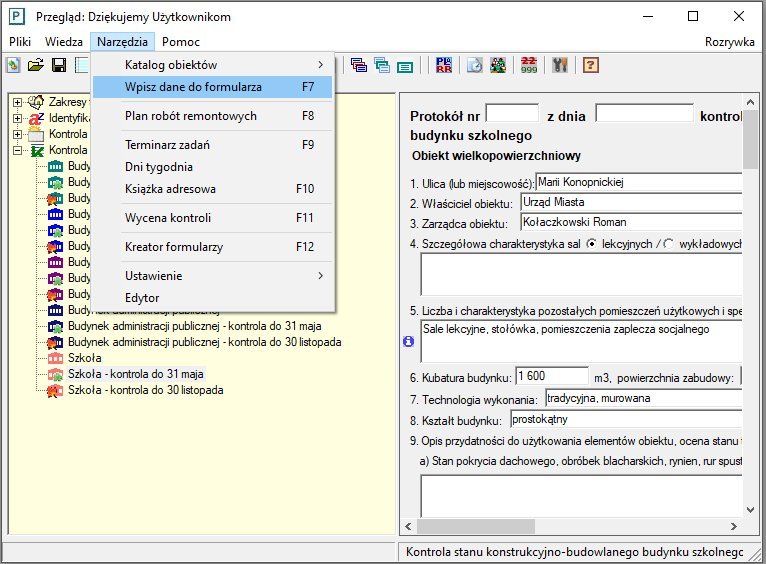Image resolution: width=766 pixels, height=564 pixels.
Task: Click the "Protokół nr" input field
Action: 511,114
